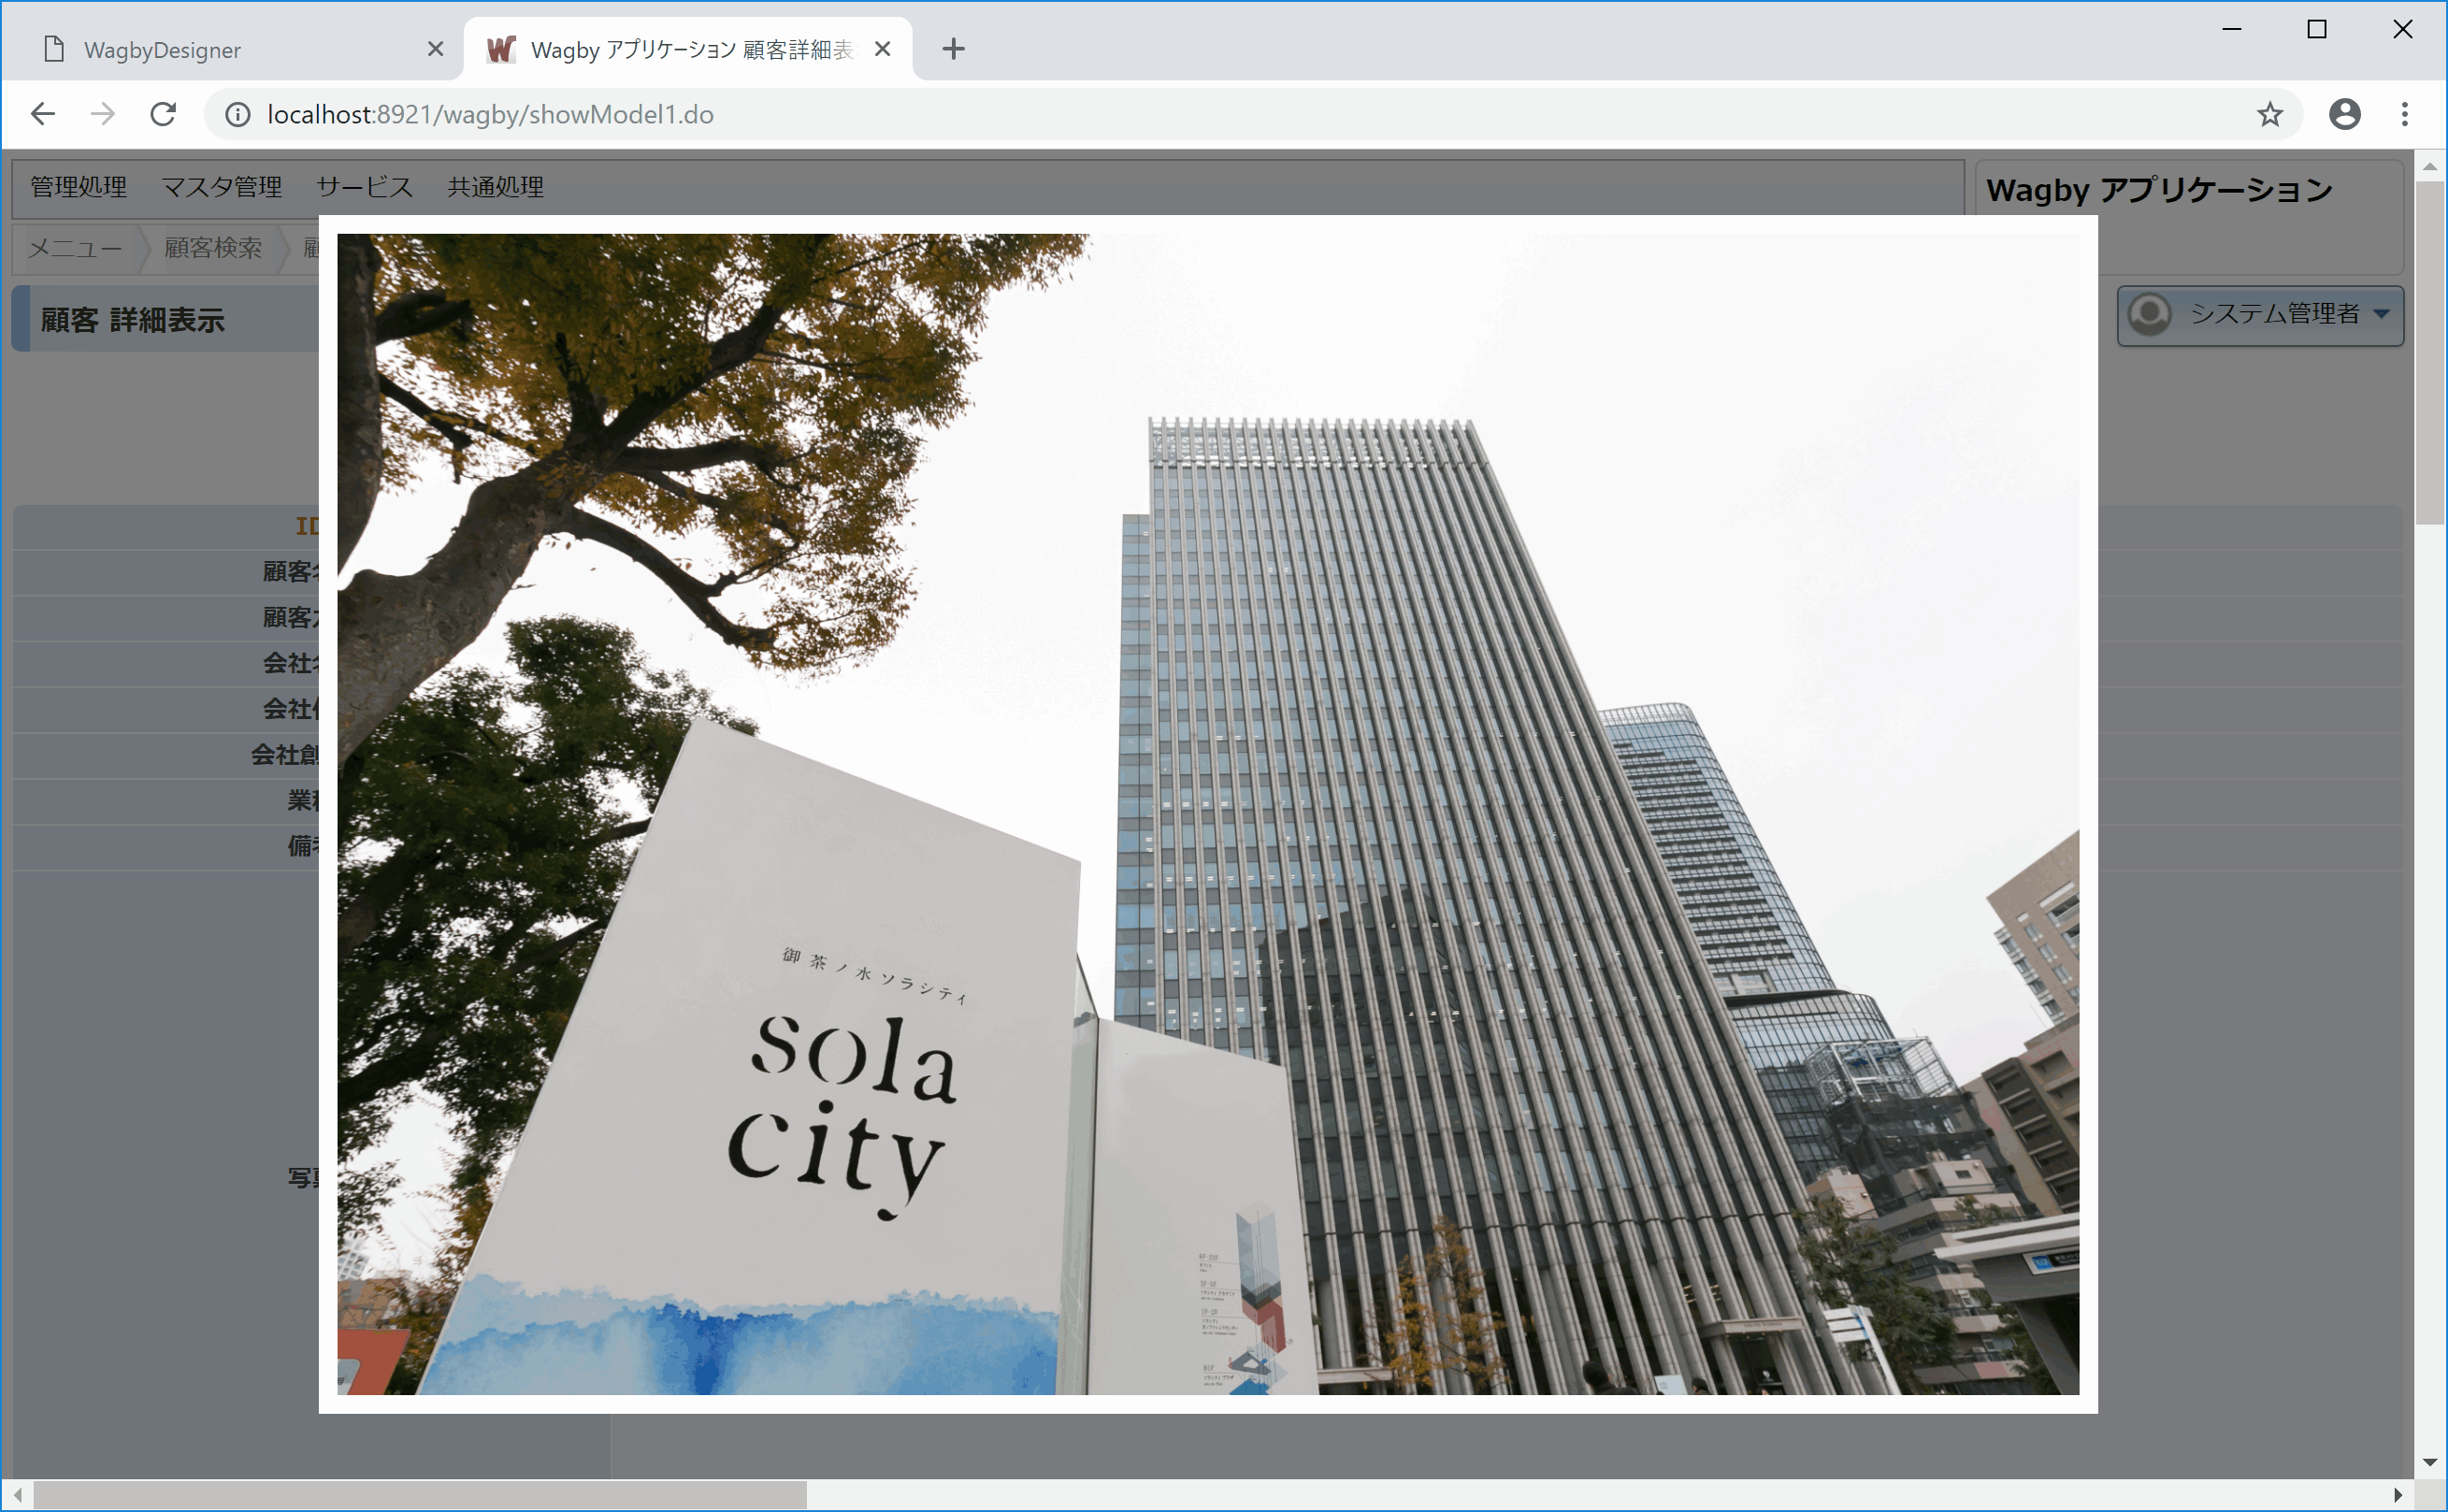Maximize the browser window
Viewport: 2448px width, 1512px height.
point(2316,29)
